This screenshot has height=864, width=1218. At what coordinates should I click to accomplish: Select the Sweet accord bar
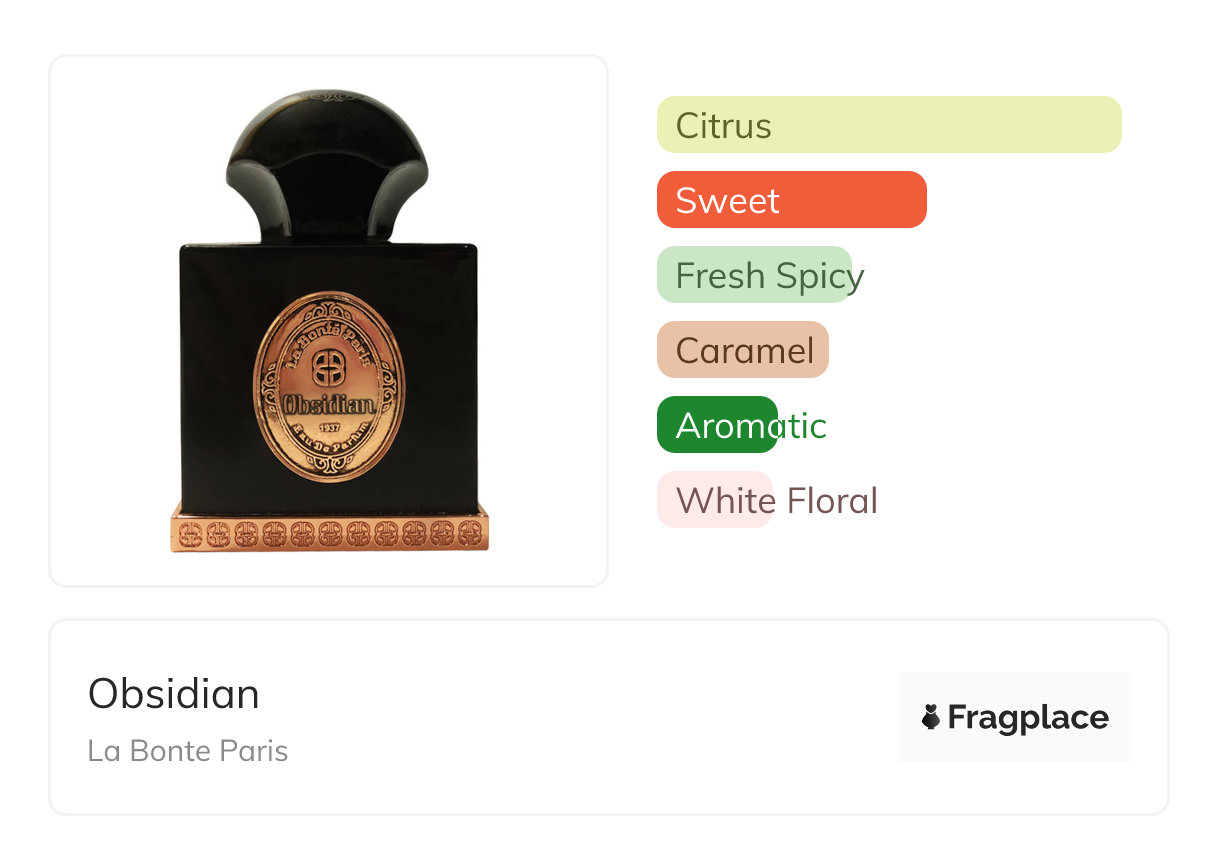click(x=792, y=200)
